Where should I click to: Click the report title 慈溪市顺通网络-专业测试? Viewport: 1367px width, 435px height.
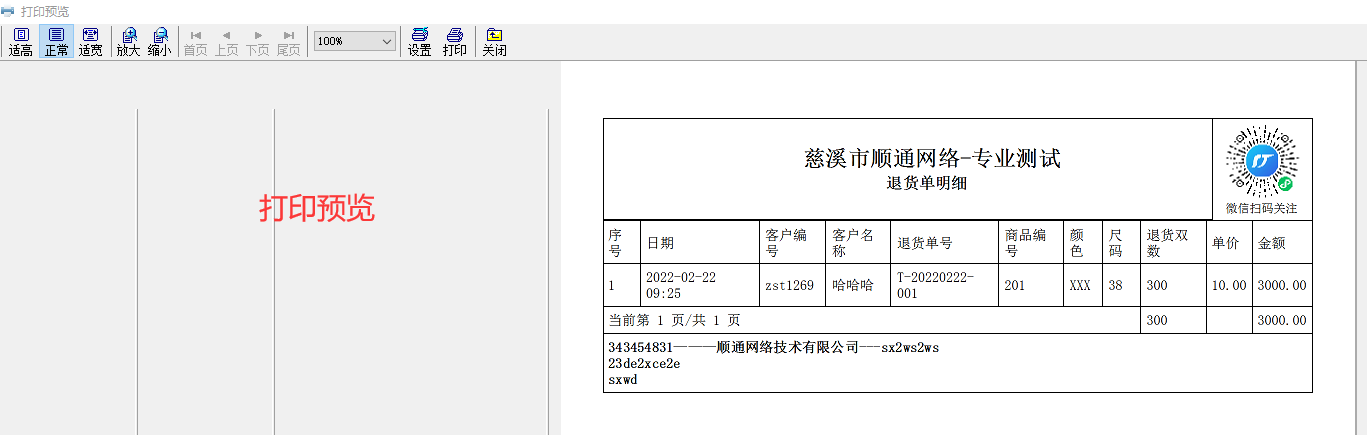[932, 158]
